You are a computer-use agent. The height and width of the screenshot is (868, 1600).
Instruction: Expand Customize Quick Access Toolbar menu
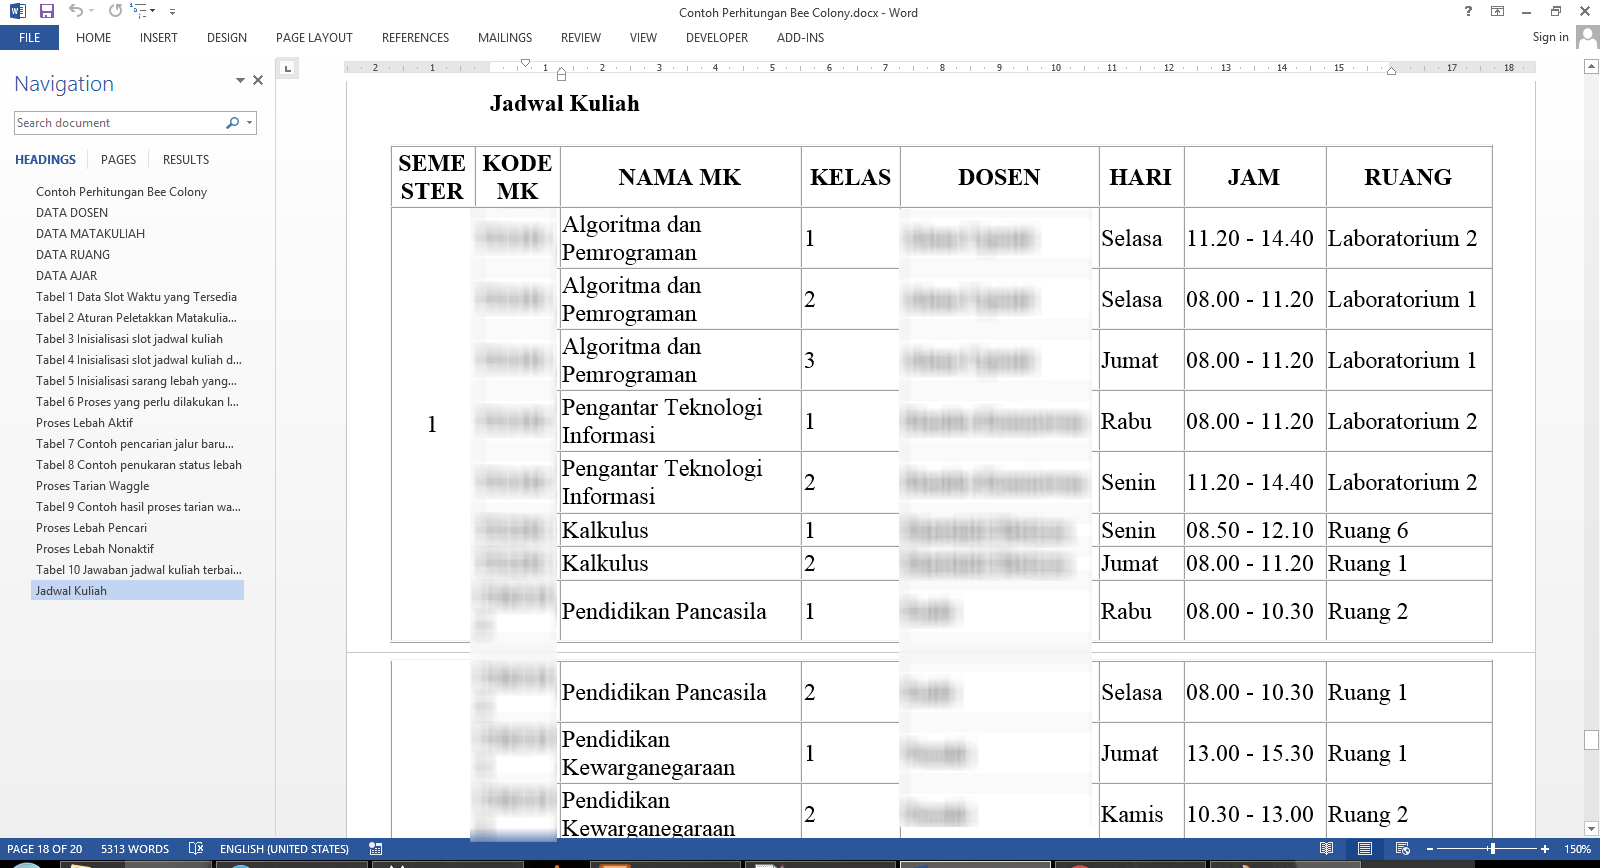click(172, 12)
